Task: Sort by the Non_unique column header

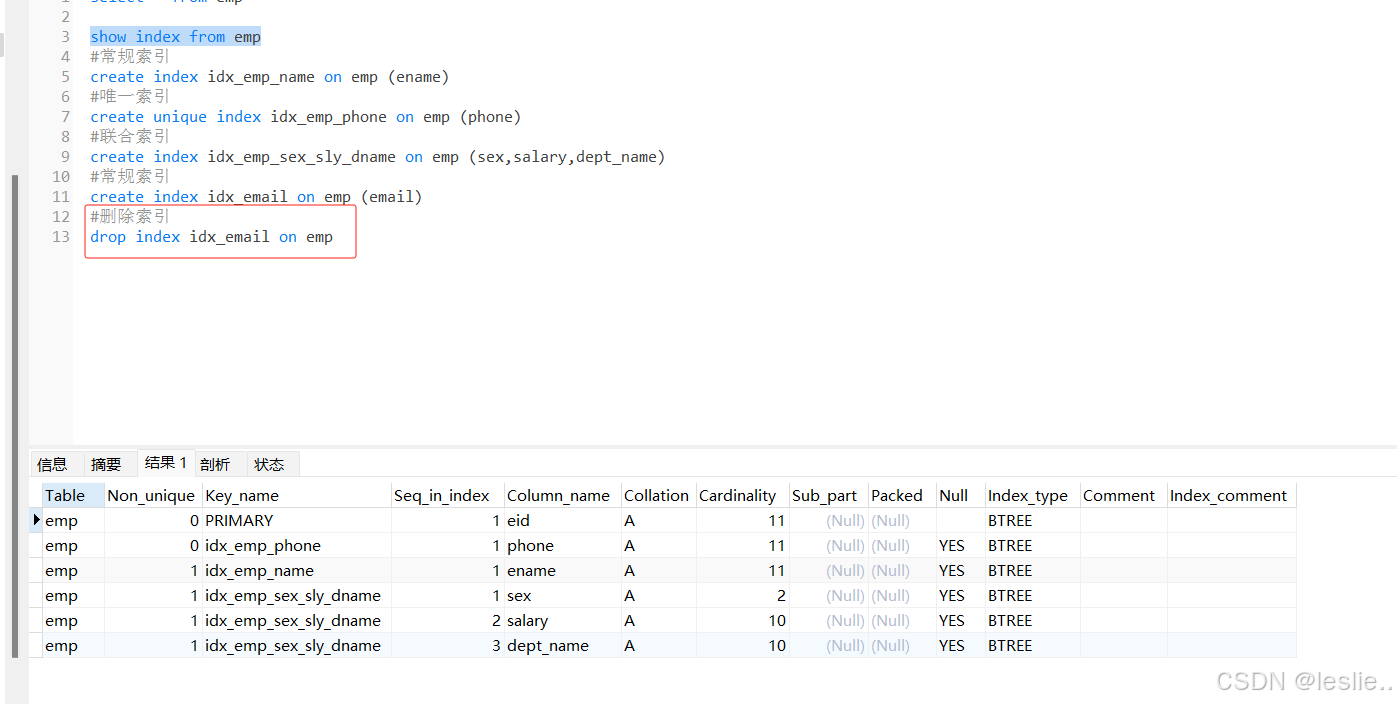Action: tap(153, 495)
